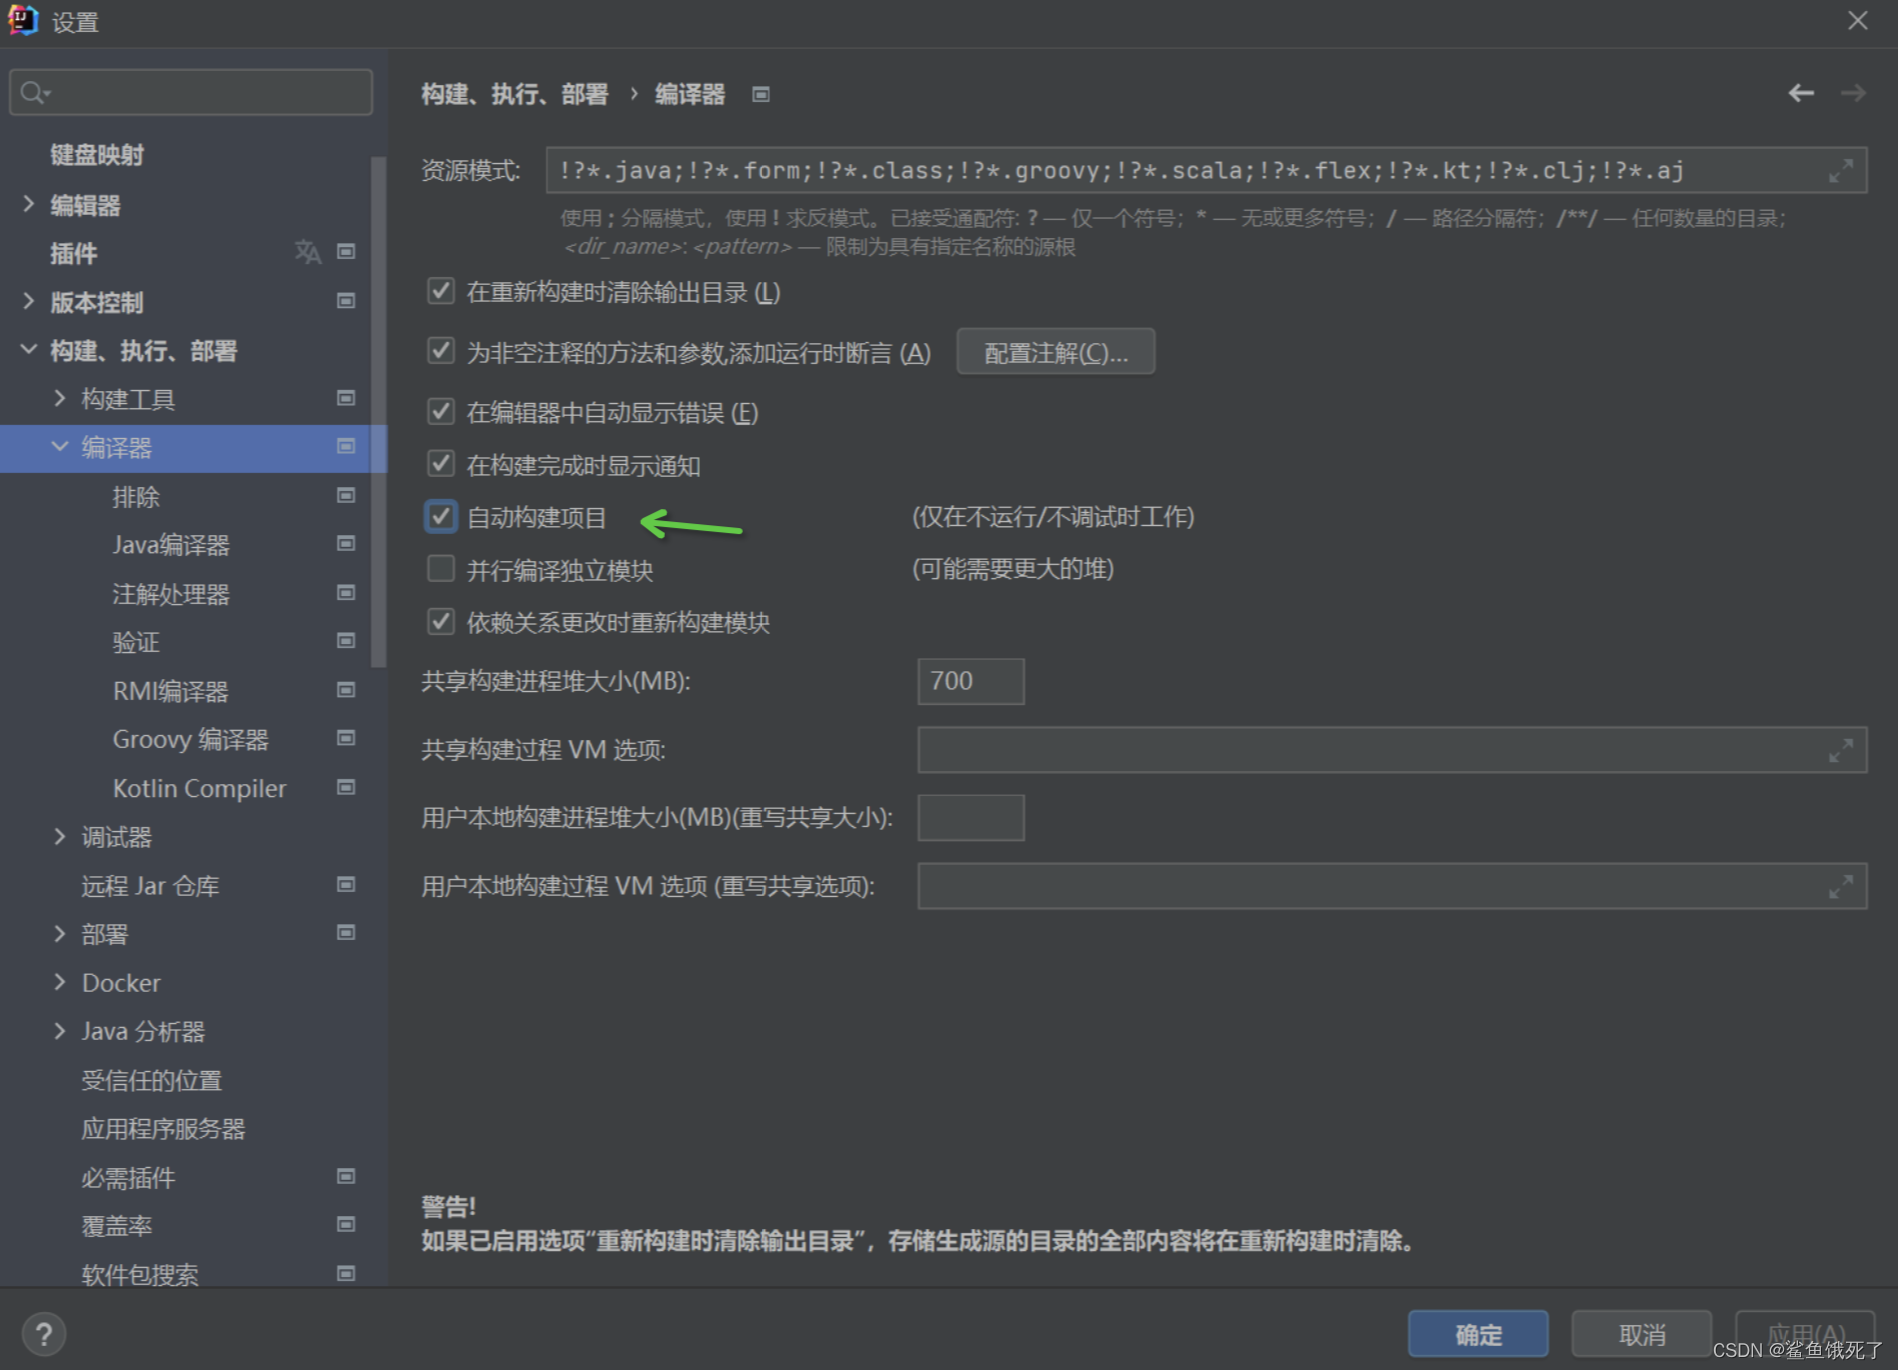Viewport: 1898px width, 1370px height.
Task: Click the 取消 button
Action: point(1642,1334)
